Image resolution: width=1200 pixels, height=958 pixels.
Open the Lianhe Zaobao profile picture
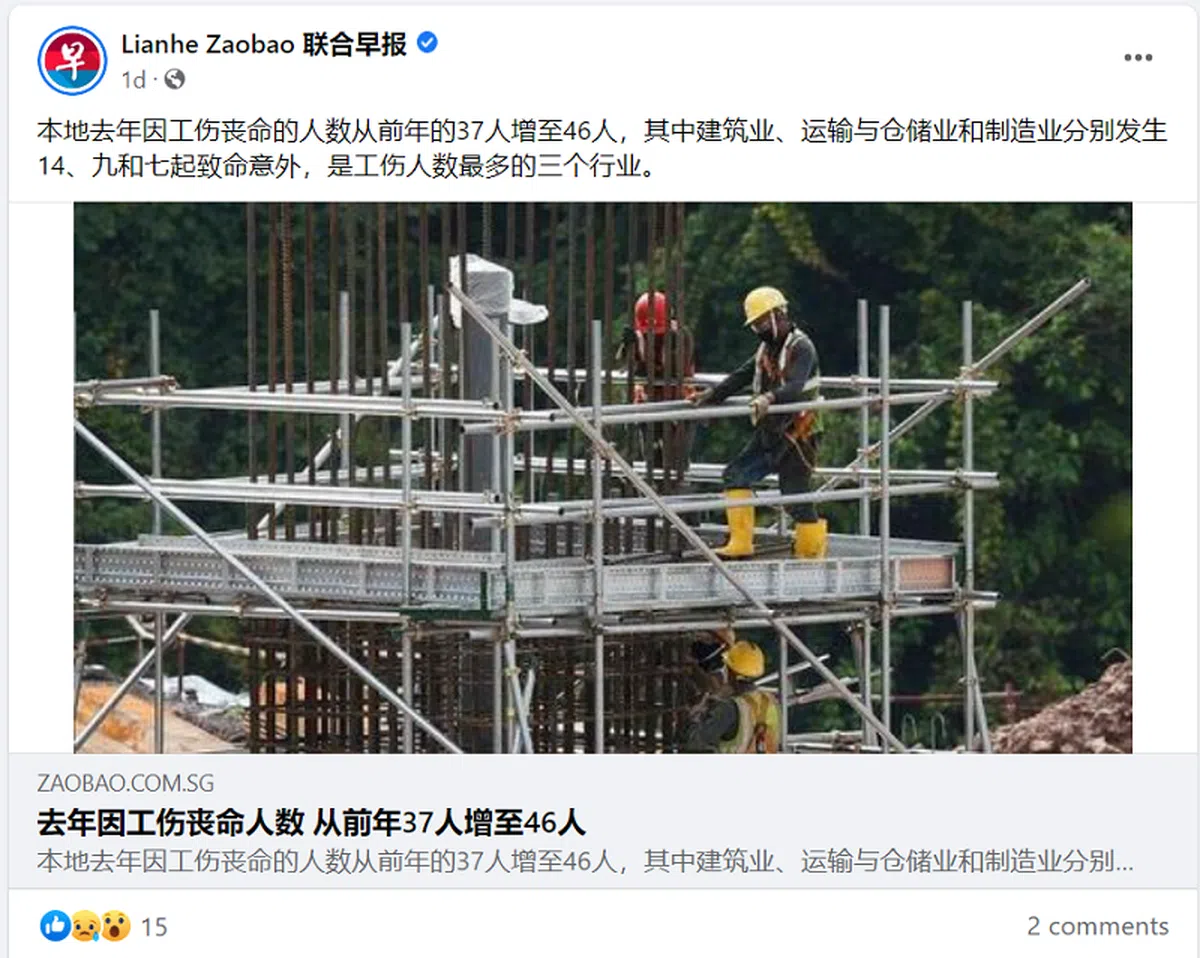[x=72, y=61]
